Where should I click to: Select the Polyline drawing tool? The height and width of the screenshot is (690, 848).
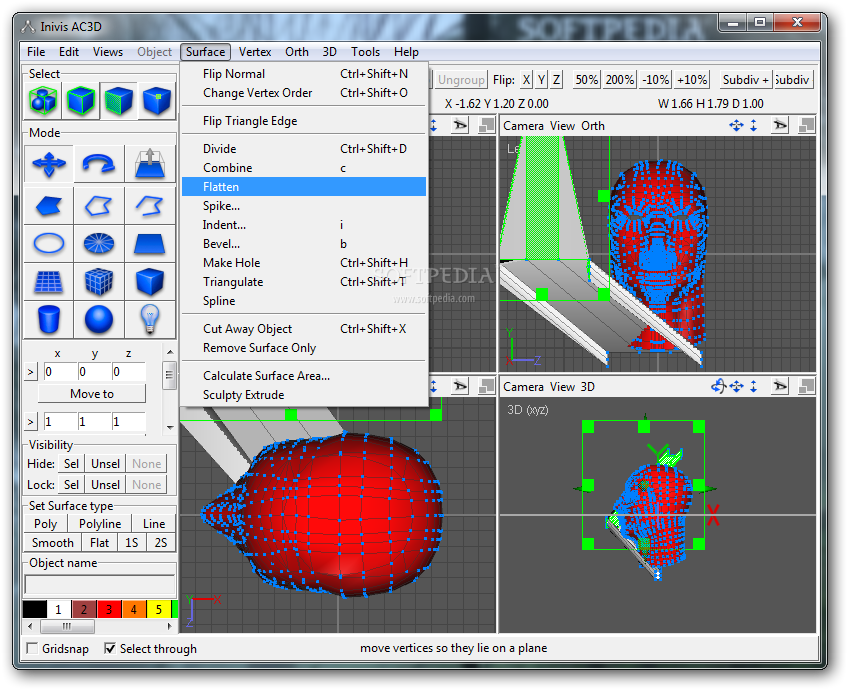click(98, 205)
